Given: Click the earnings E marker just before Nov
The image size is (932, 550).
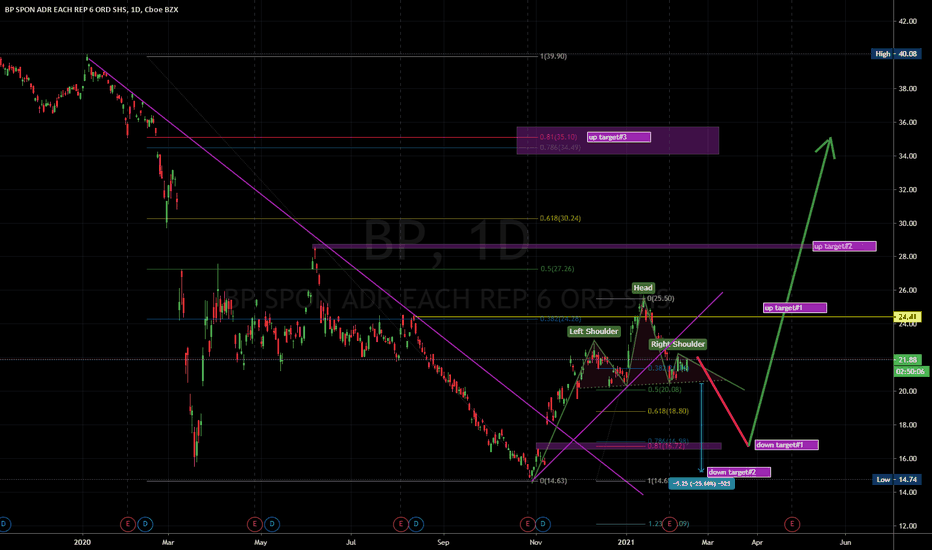Looking at the screenshot, I should (527, 524).
